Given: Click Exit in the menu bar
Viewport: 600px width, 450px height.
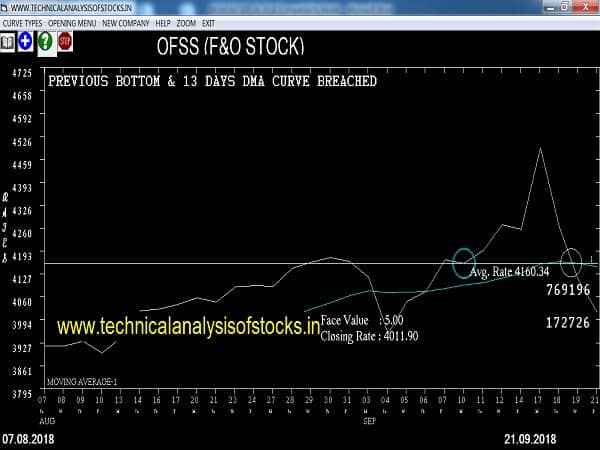Looking at the screenshot, I should [x=208, y=22].
